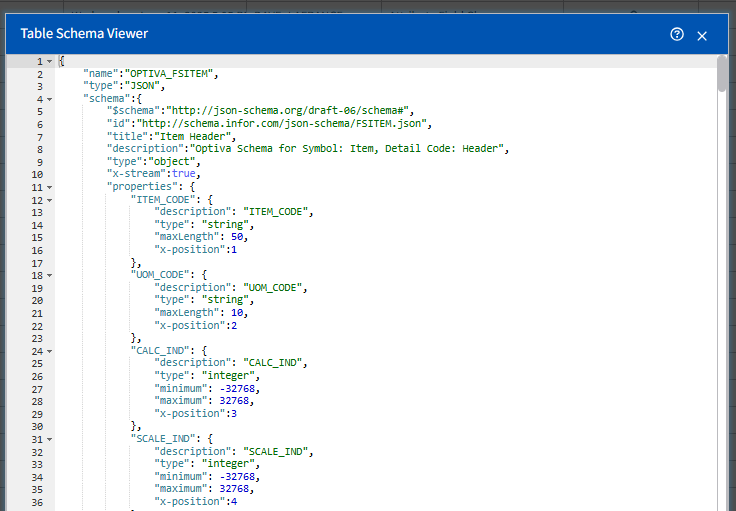Click the "integer" type value on line 26
Viewport: 736px width, 511px height.
(228, 376)
